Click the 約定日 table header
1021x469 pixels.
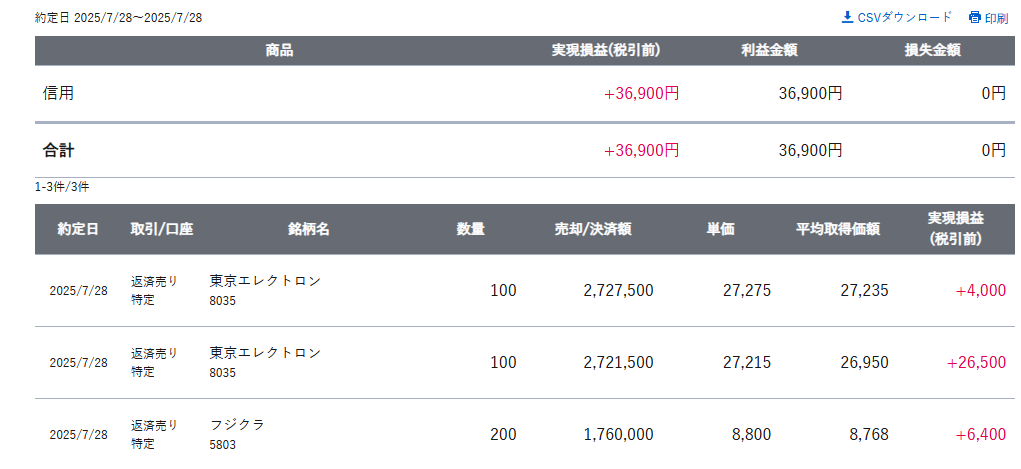78,229
